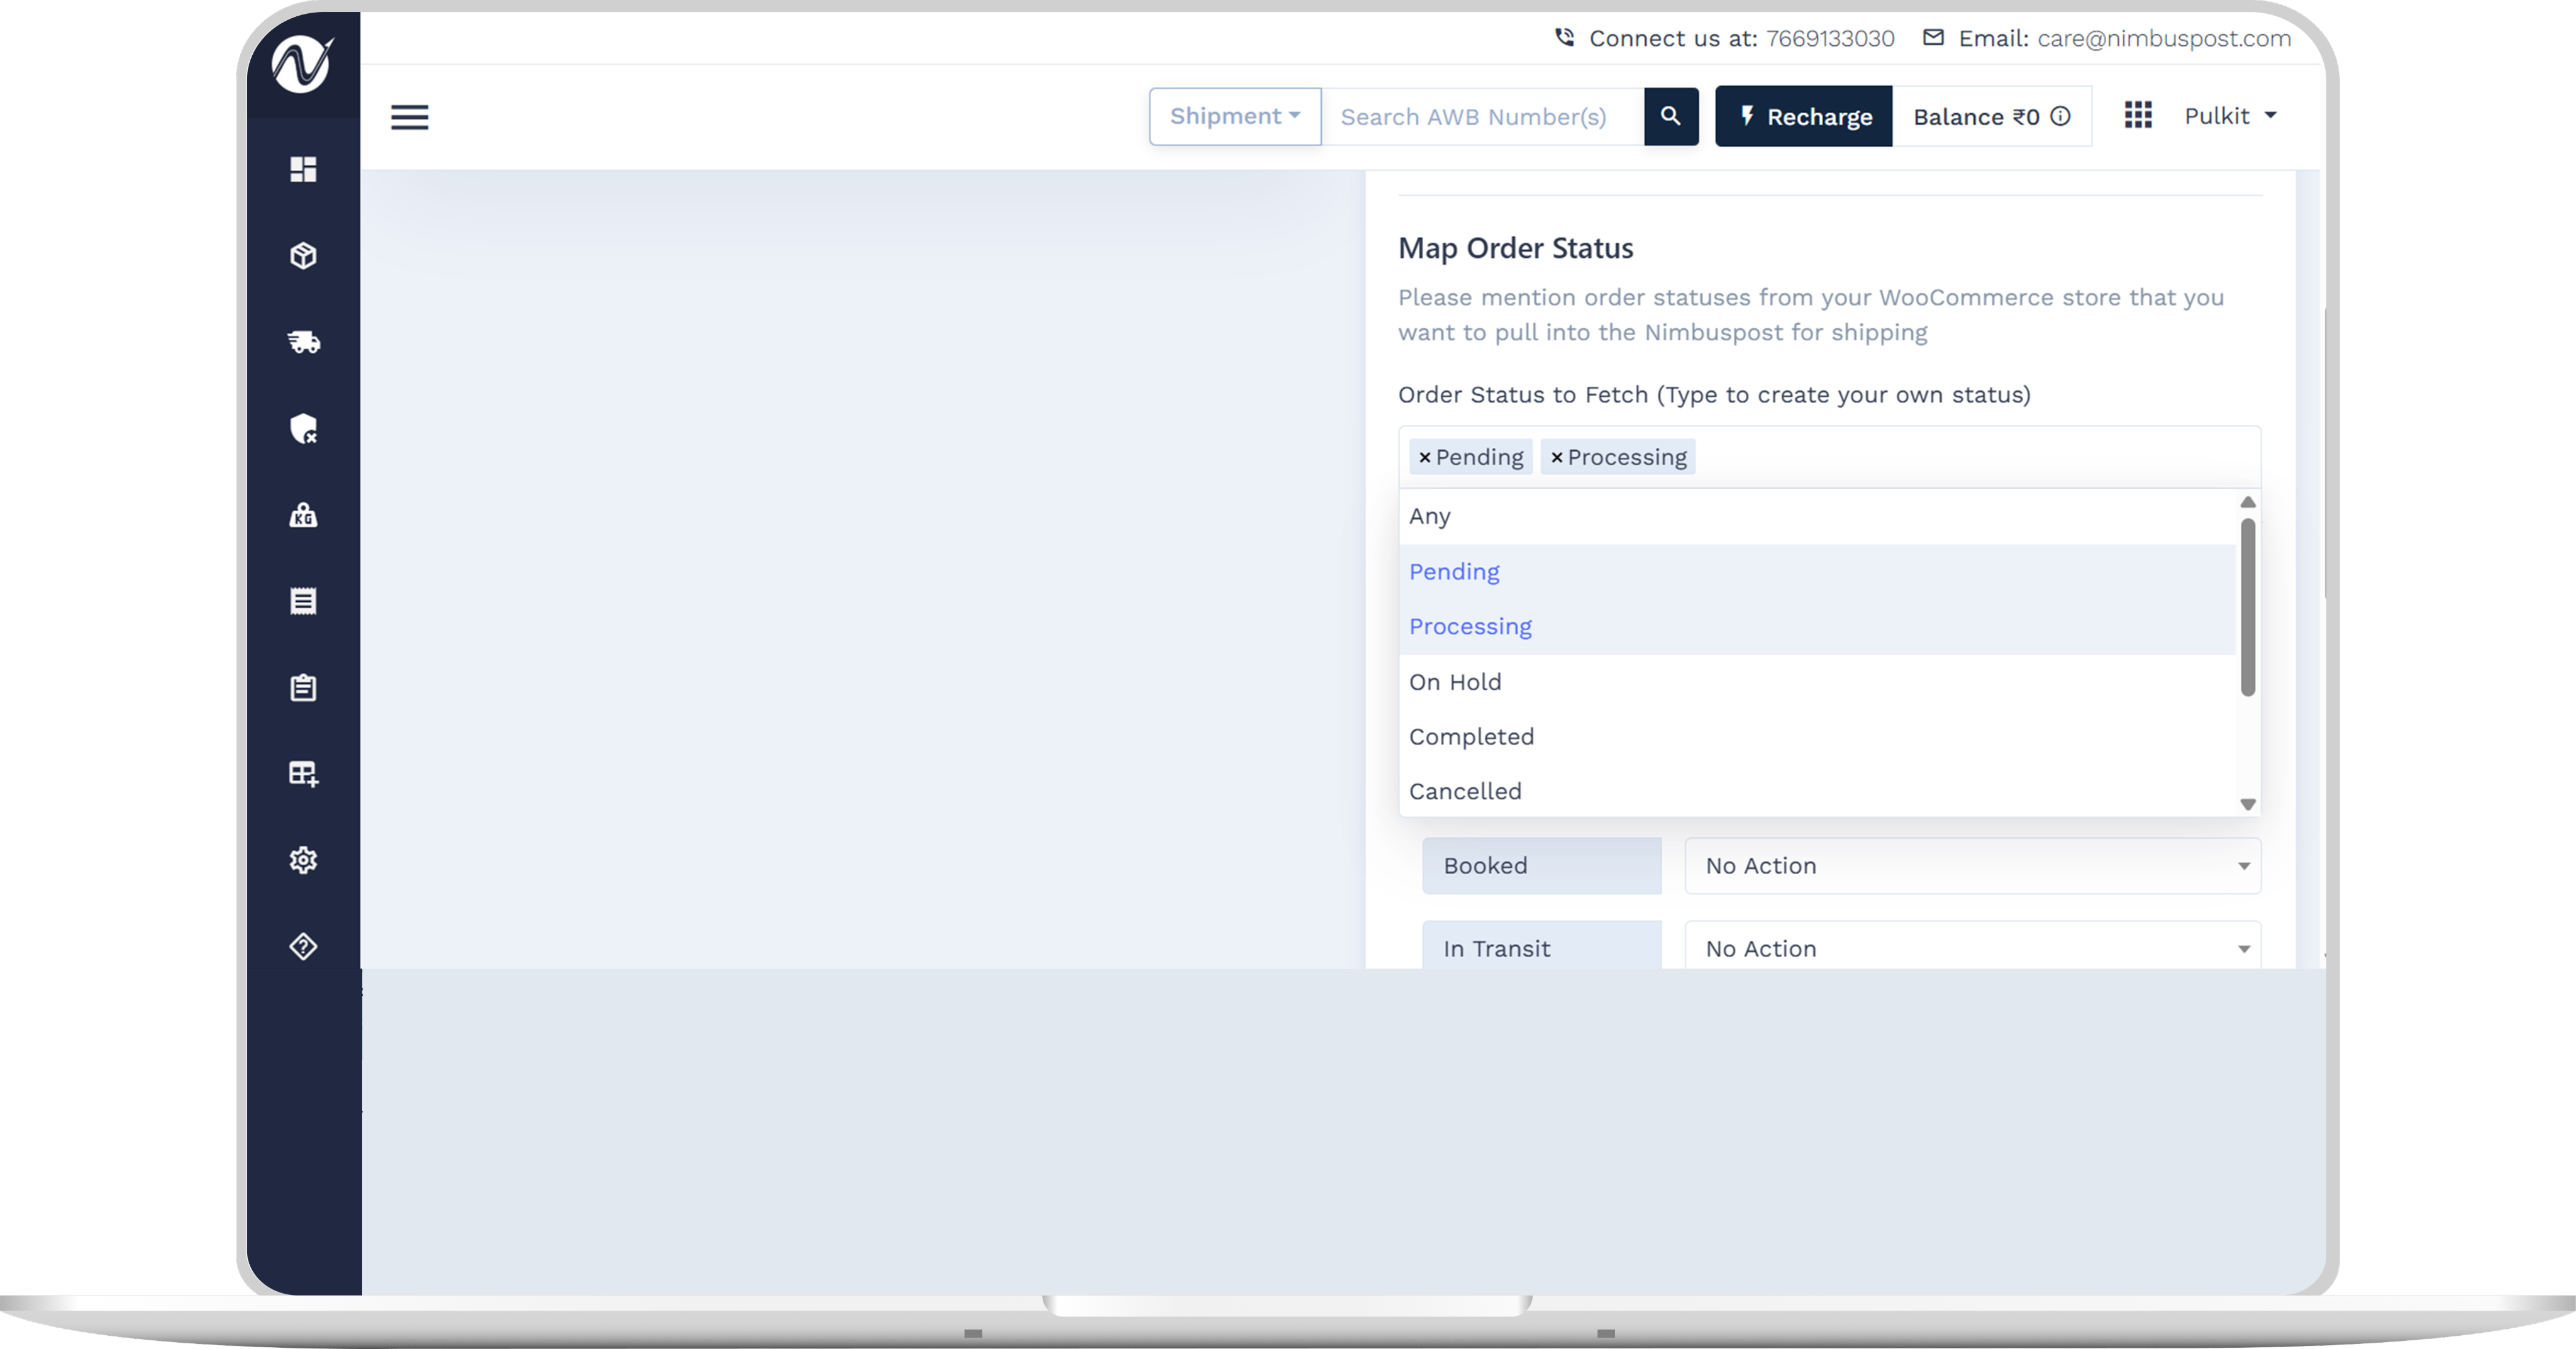The width and height of the screenshot is (2576, 1349).
Task: Open the dashboard sidebar icon
Action: 303,169
